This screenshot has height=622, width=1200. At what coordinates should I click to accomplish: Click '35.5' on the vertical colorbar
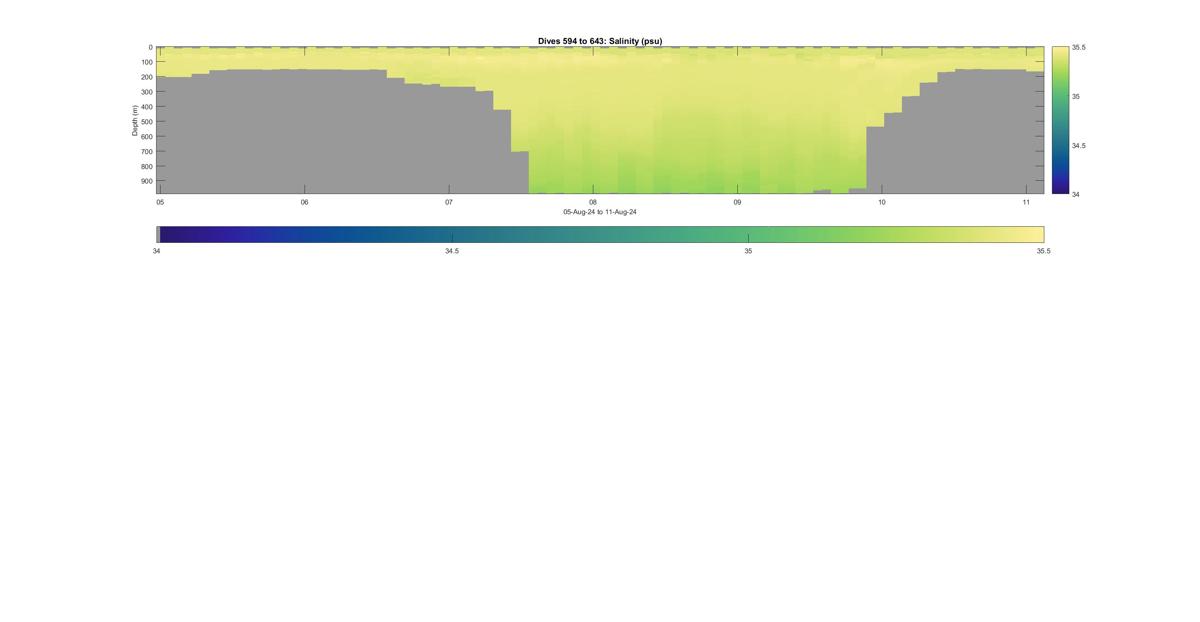pos(1079,47)
